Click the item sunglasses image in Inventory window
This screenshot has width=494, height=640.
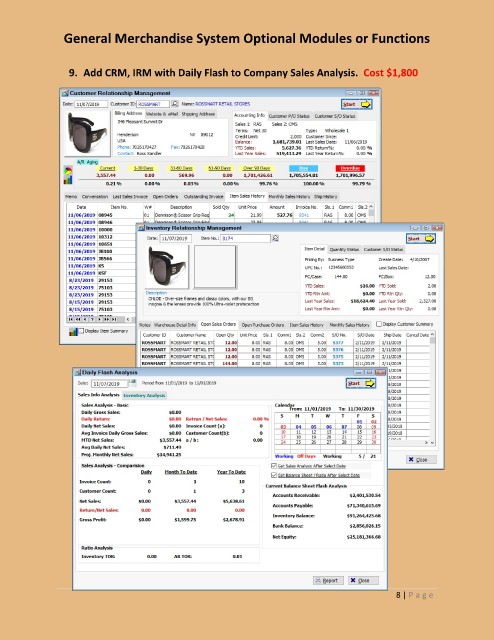pyautogui.click(x=167, y=267)
